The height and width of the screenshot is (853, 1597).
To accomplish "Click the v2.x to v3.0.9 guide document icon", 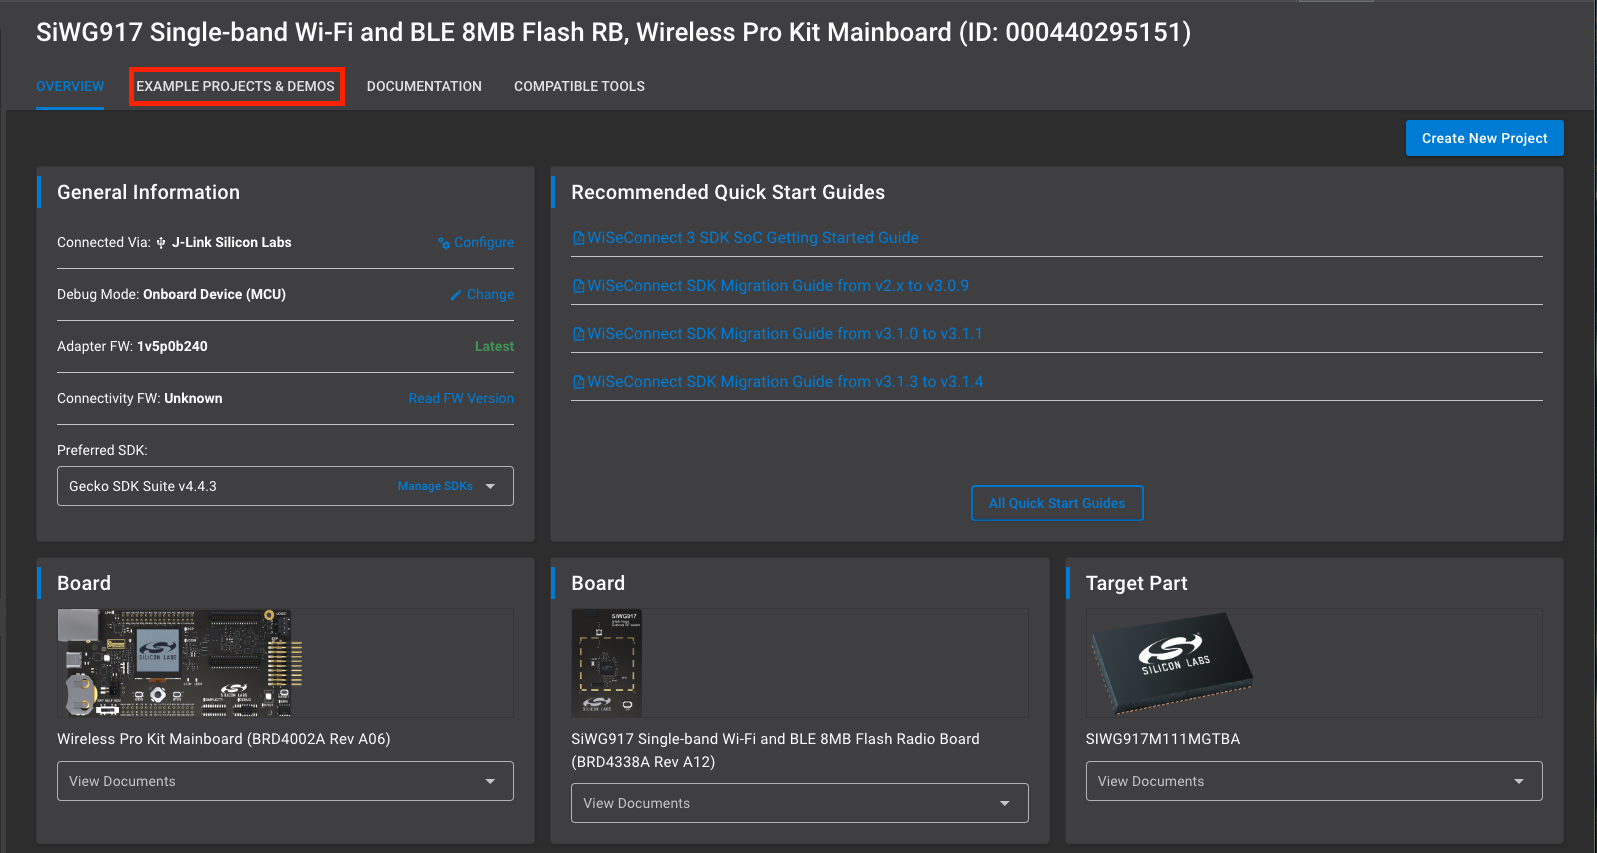I will point(578,286).
